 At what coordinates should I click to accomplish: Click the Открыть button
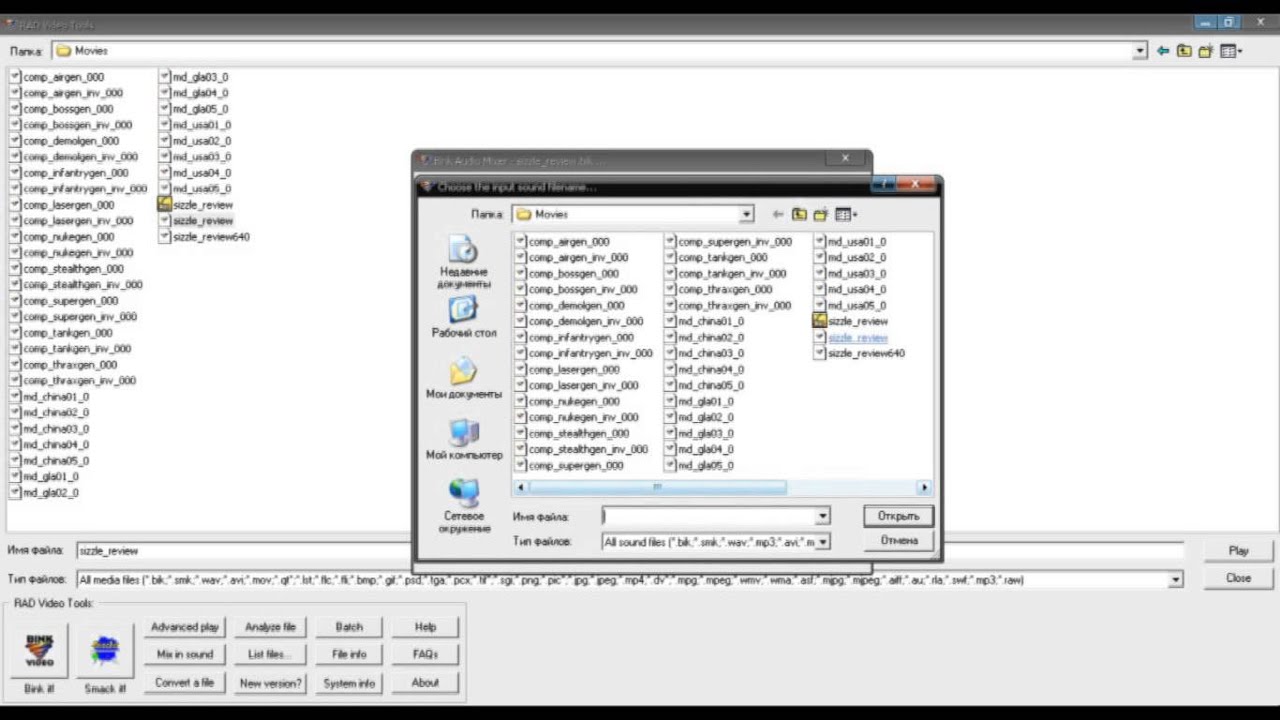tap(898, 516)
